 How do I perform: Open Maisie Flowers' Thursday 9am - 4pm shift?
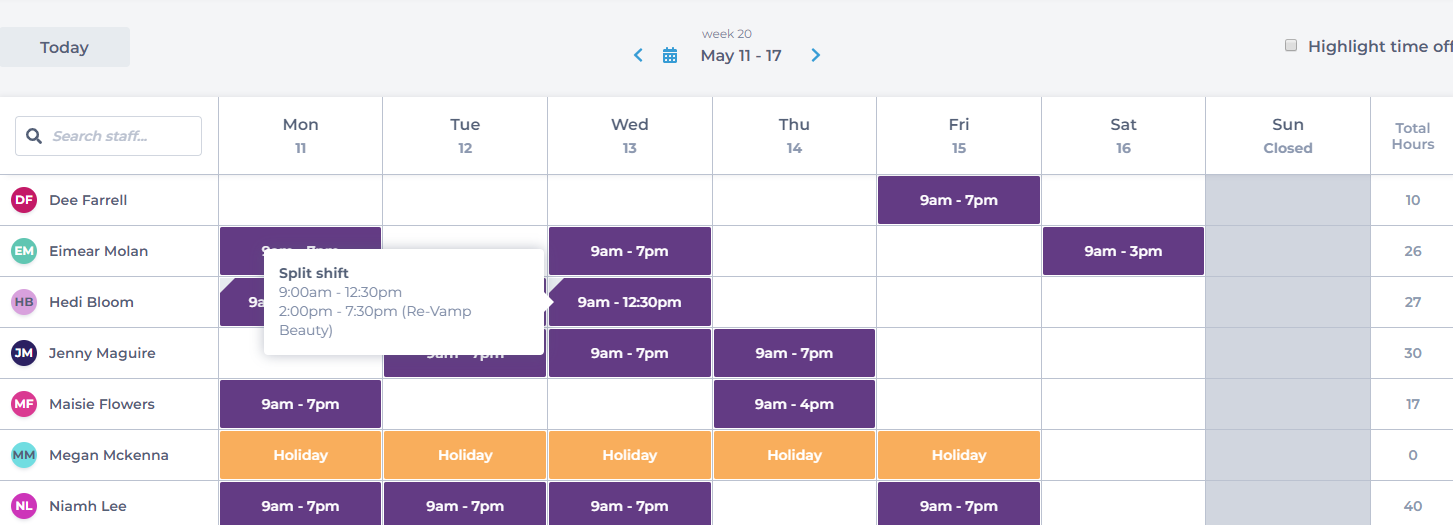[x=794, y=404]
